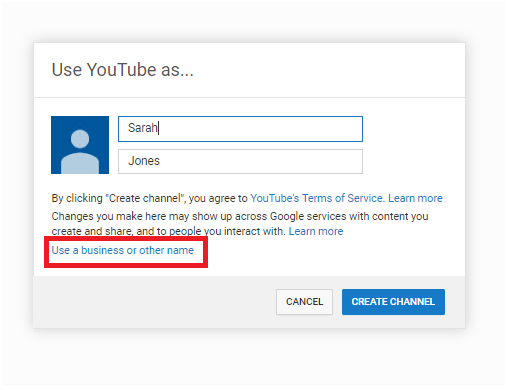Image resolution: width=507 pixels, height=390 pixels.
Task: Dismiss the dialog with the Cancel button
Action: click(304, 302)
